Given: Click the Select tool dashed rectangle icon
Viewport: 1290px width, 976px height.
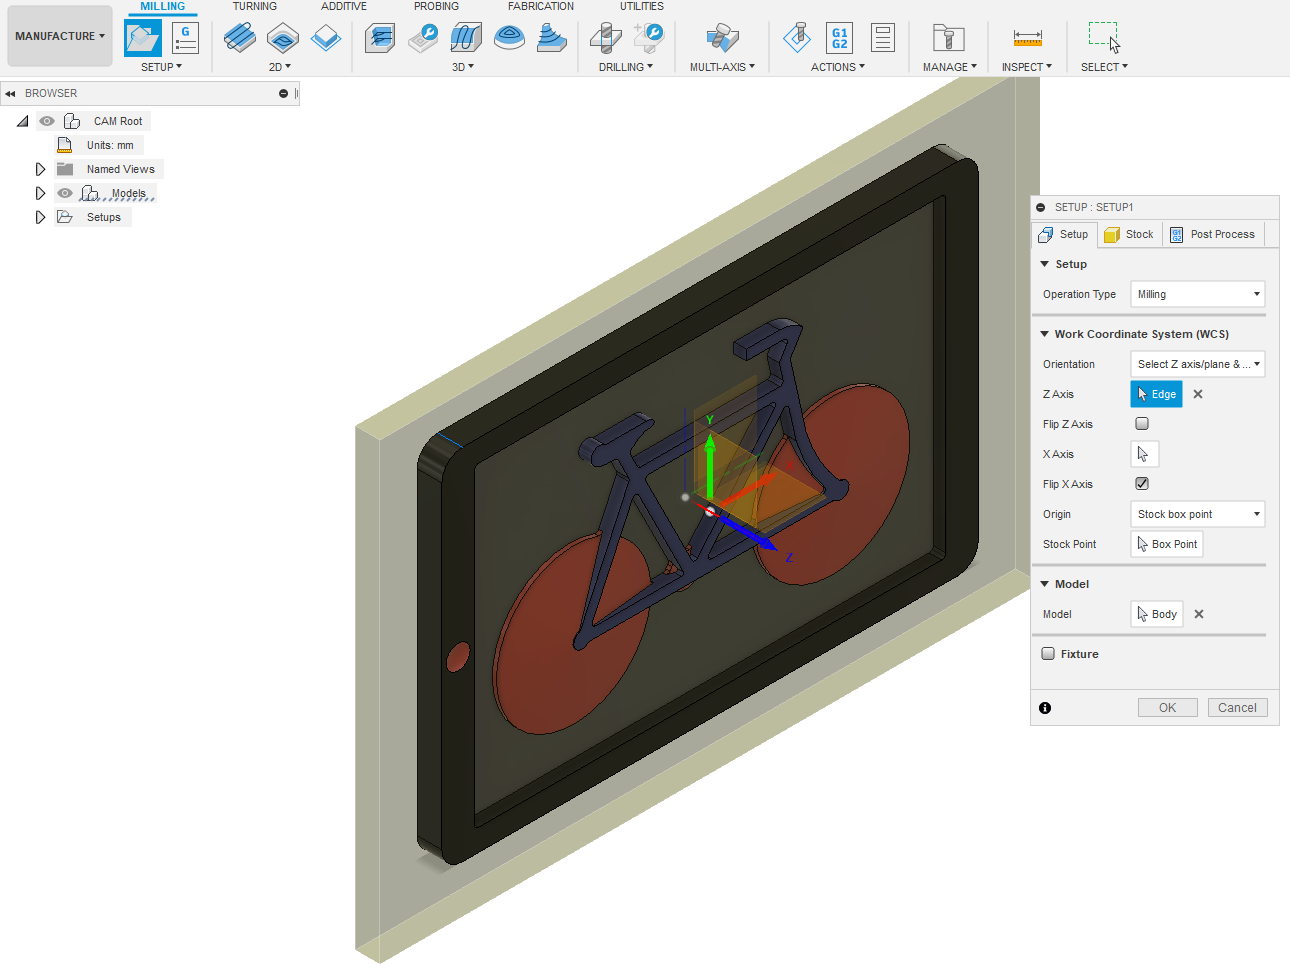Looking at the screenshot, I should click(1104, 37).
